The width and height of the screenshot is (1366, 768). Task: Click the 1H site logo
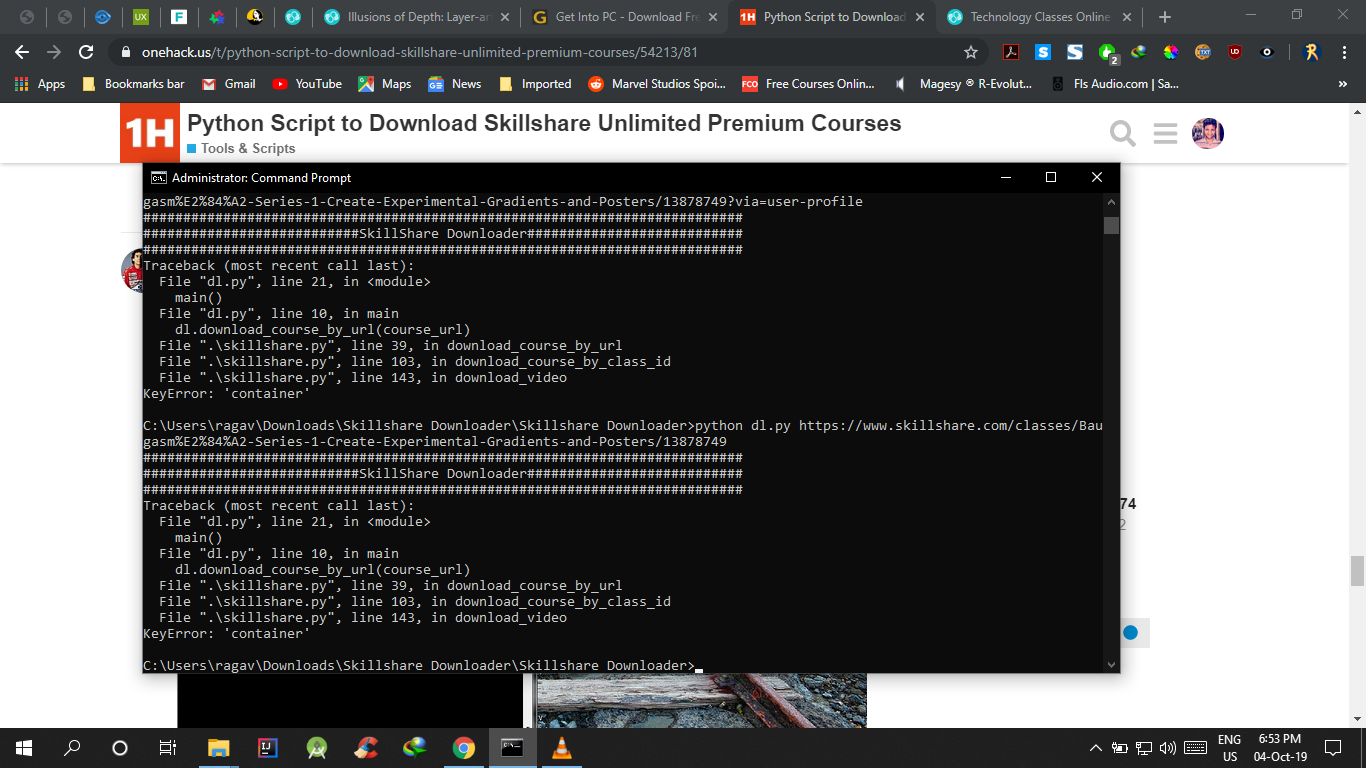150,133
